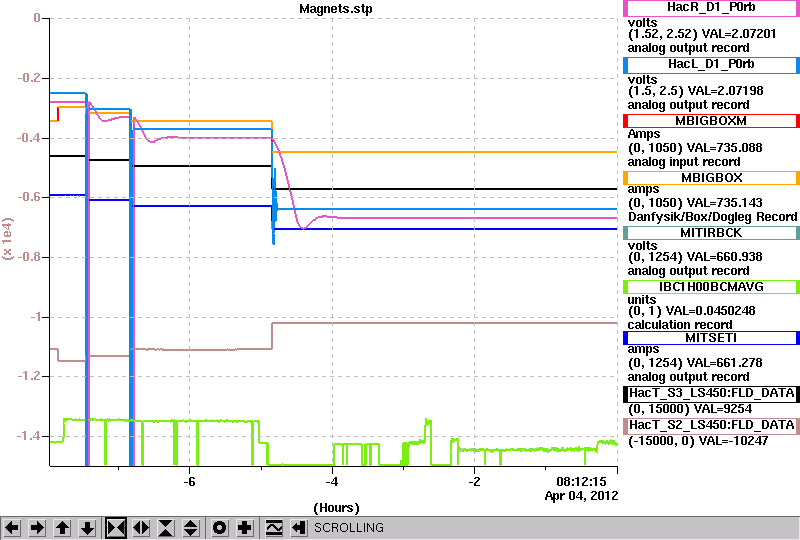Select the HacL_D1_P0rb curve legend
Viewport: 800px width, 540px height.
(711, 65)
